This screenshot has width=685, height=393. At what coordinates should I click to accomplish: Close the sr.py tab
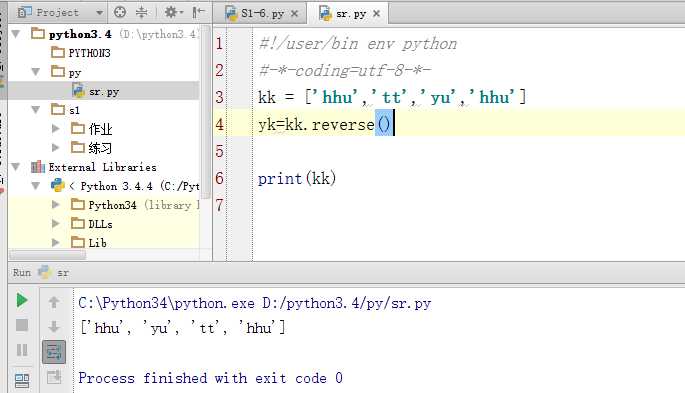[377, 14]
